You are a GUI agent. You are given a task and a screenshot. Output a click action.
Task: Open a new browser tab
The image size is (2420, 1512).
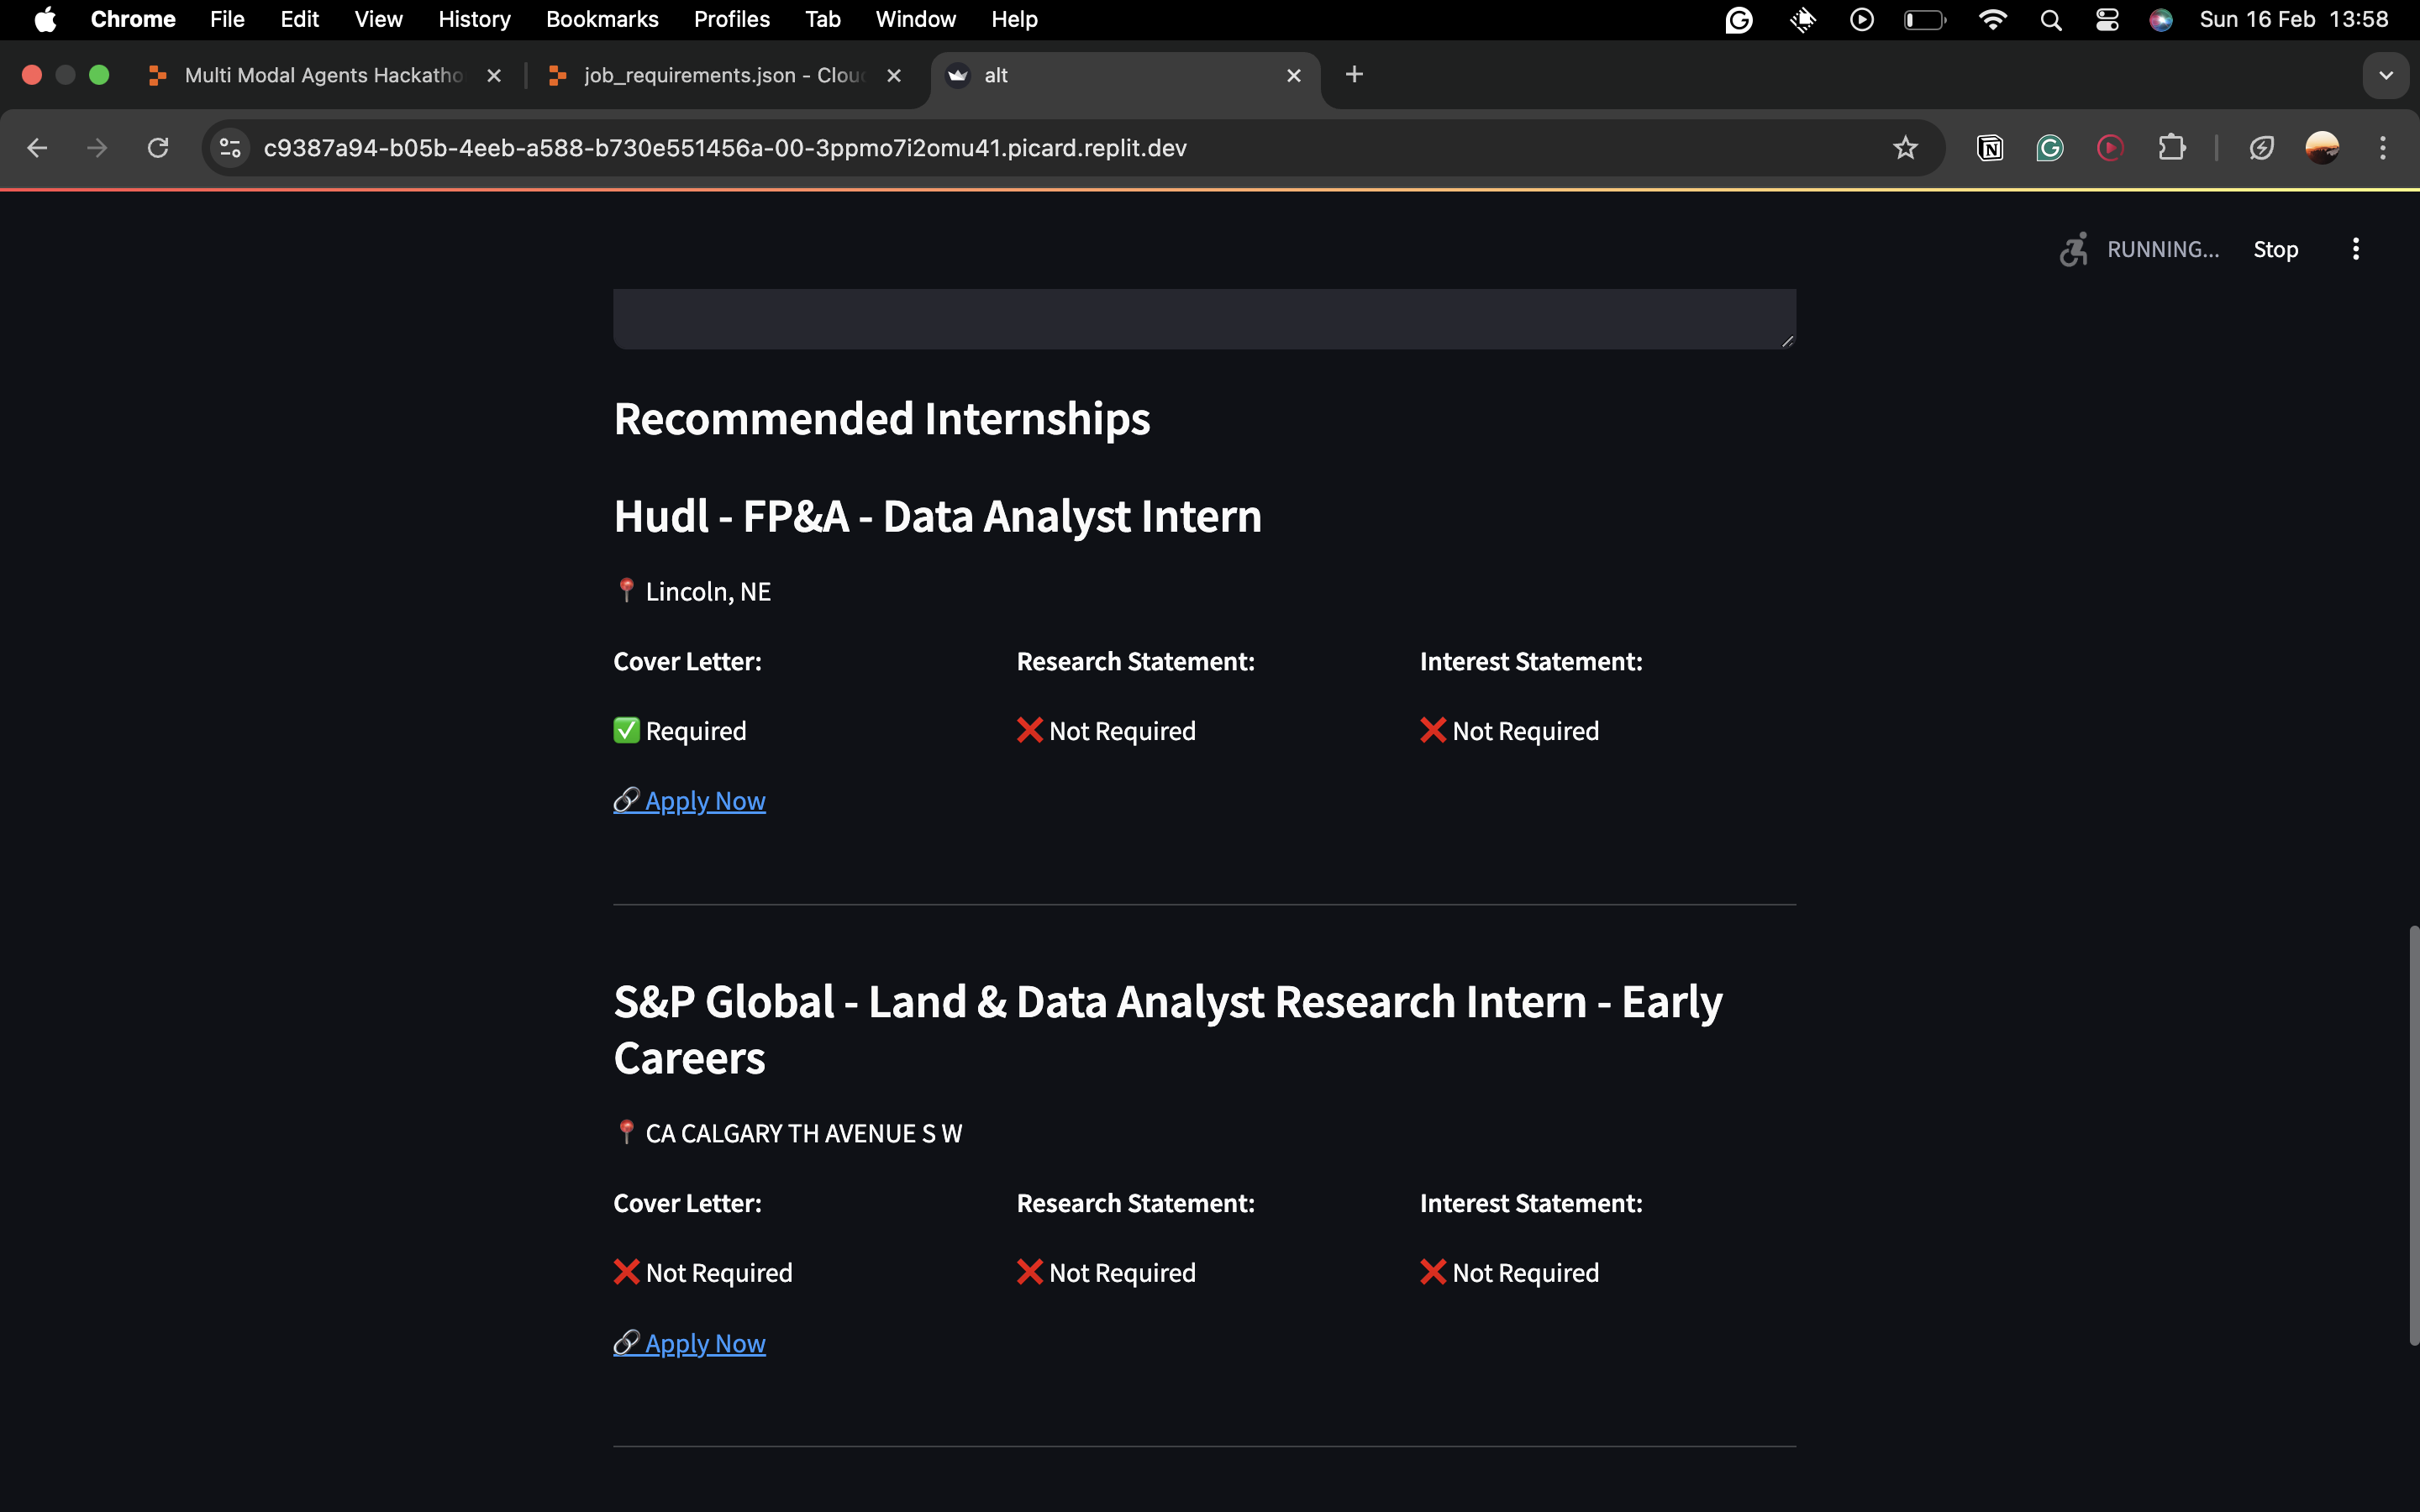pos(1354,75)
